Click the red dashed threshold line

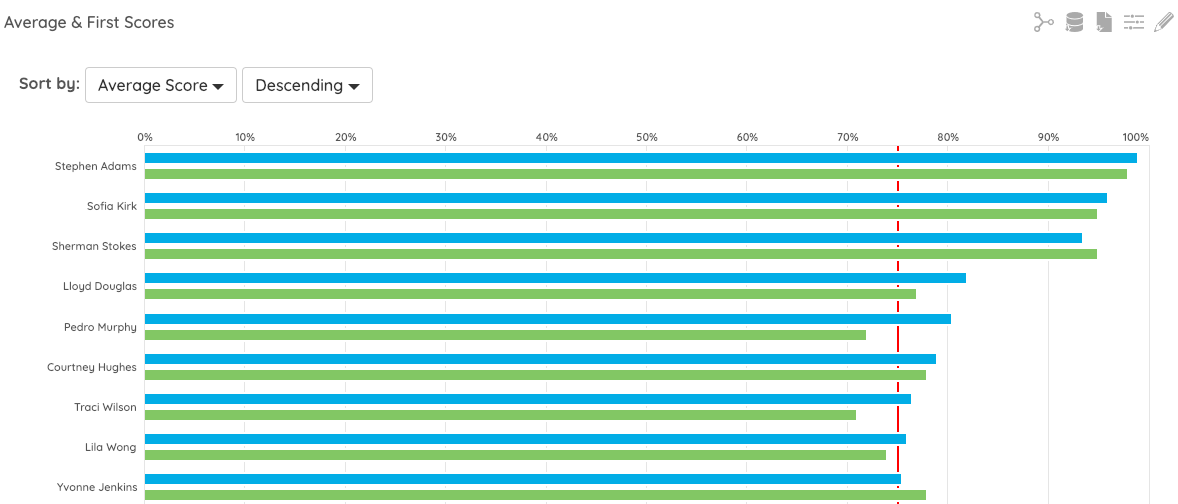pos(898,324)
